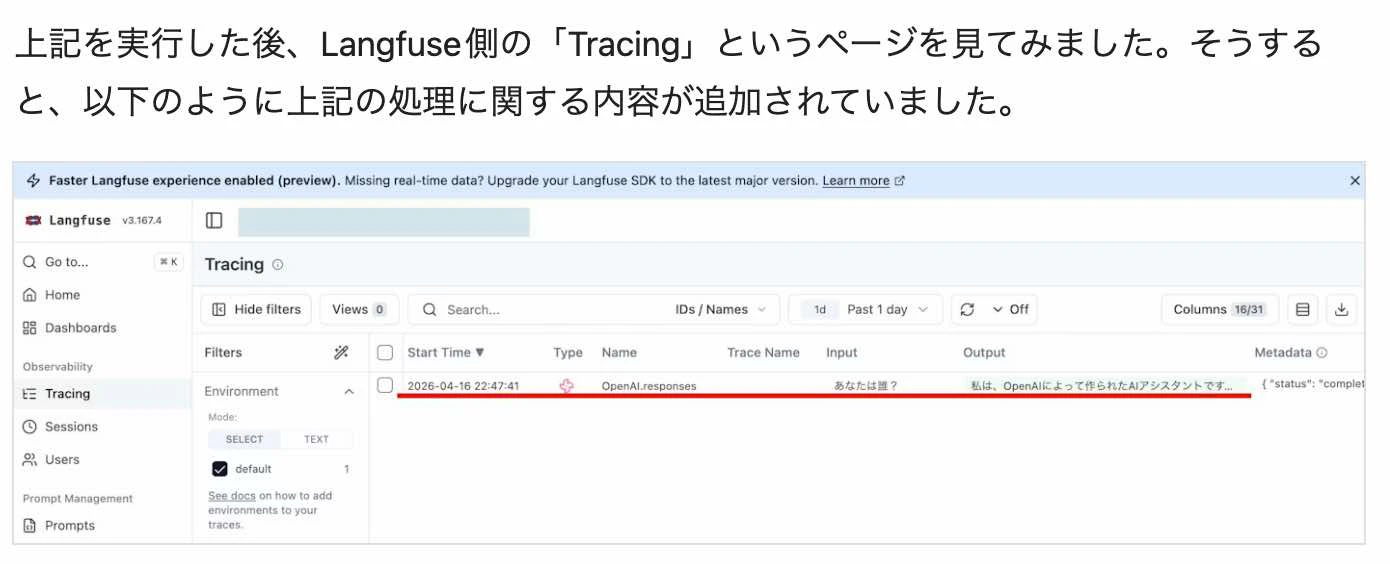The height and width of the screenshot is (564, 1390).
Task: Click the Type column header
Action: [568, 352]
